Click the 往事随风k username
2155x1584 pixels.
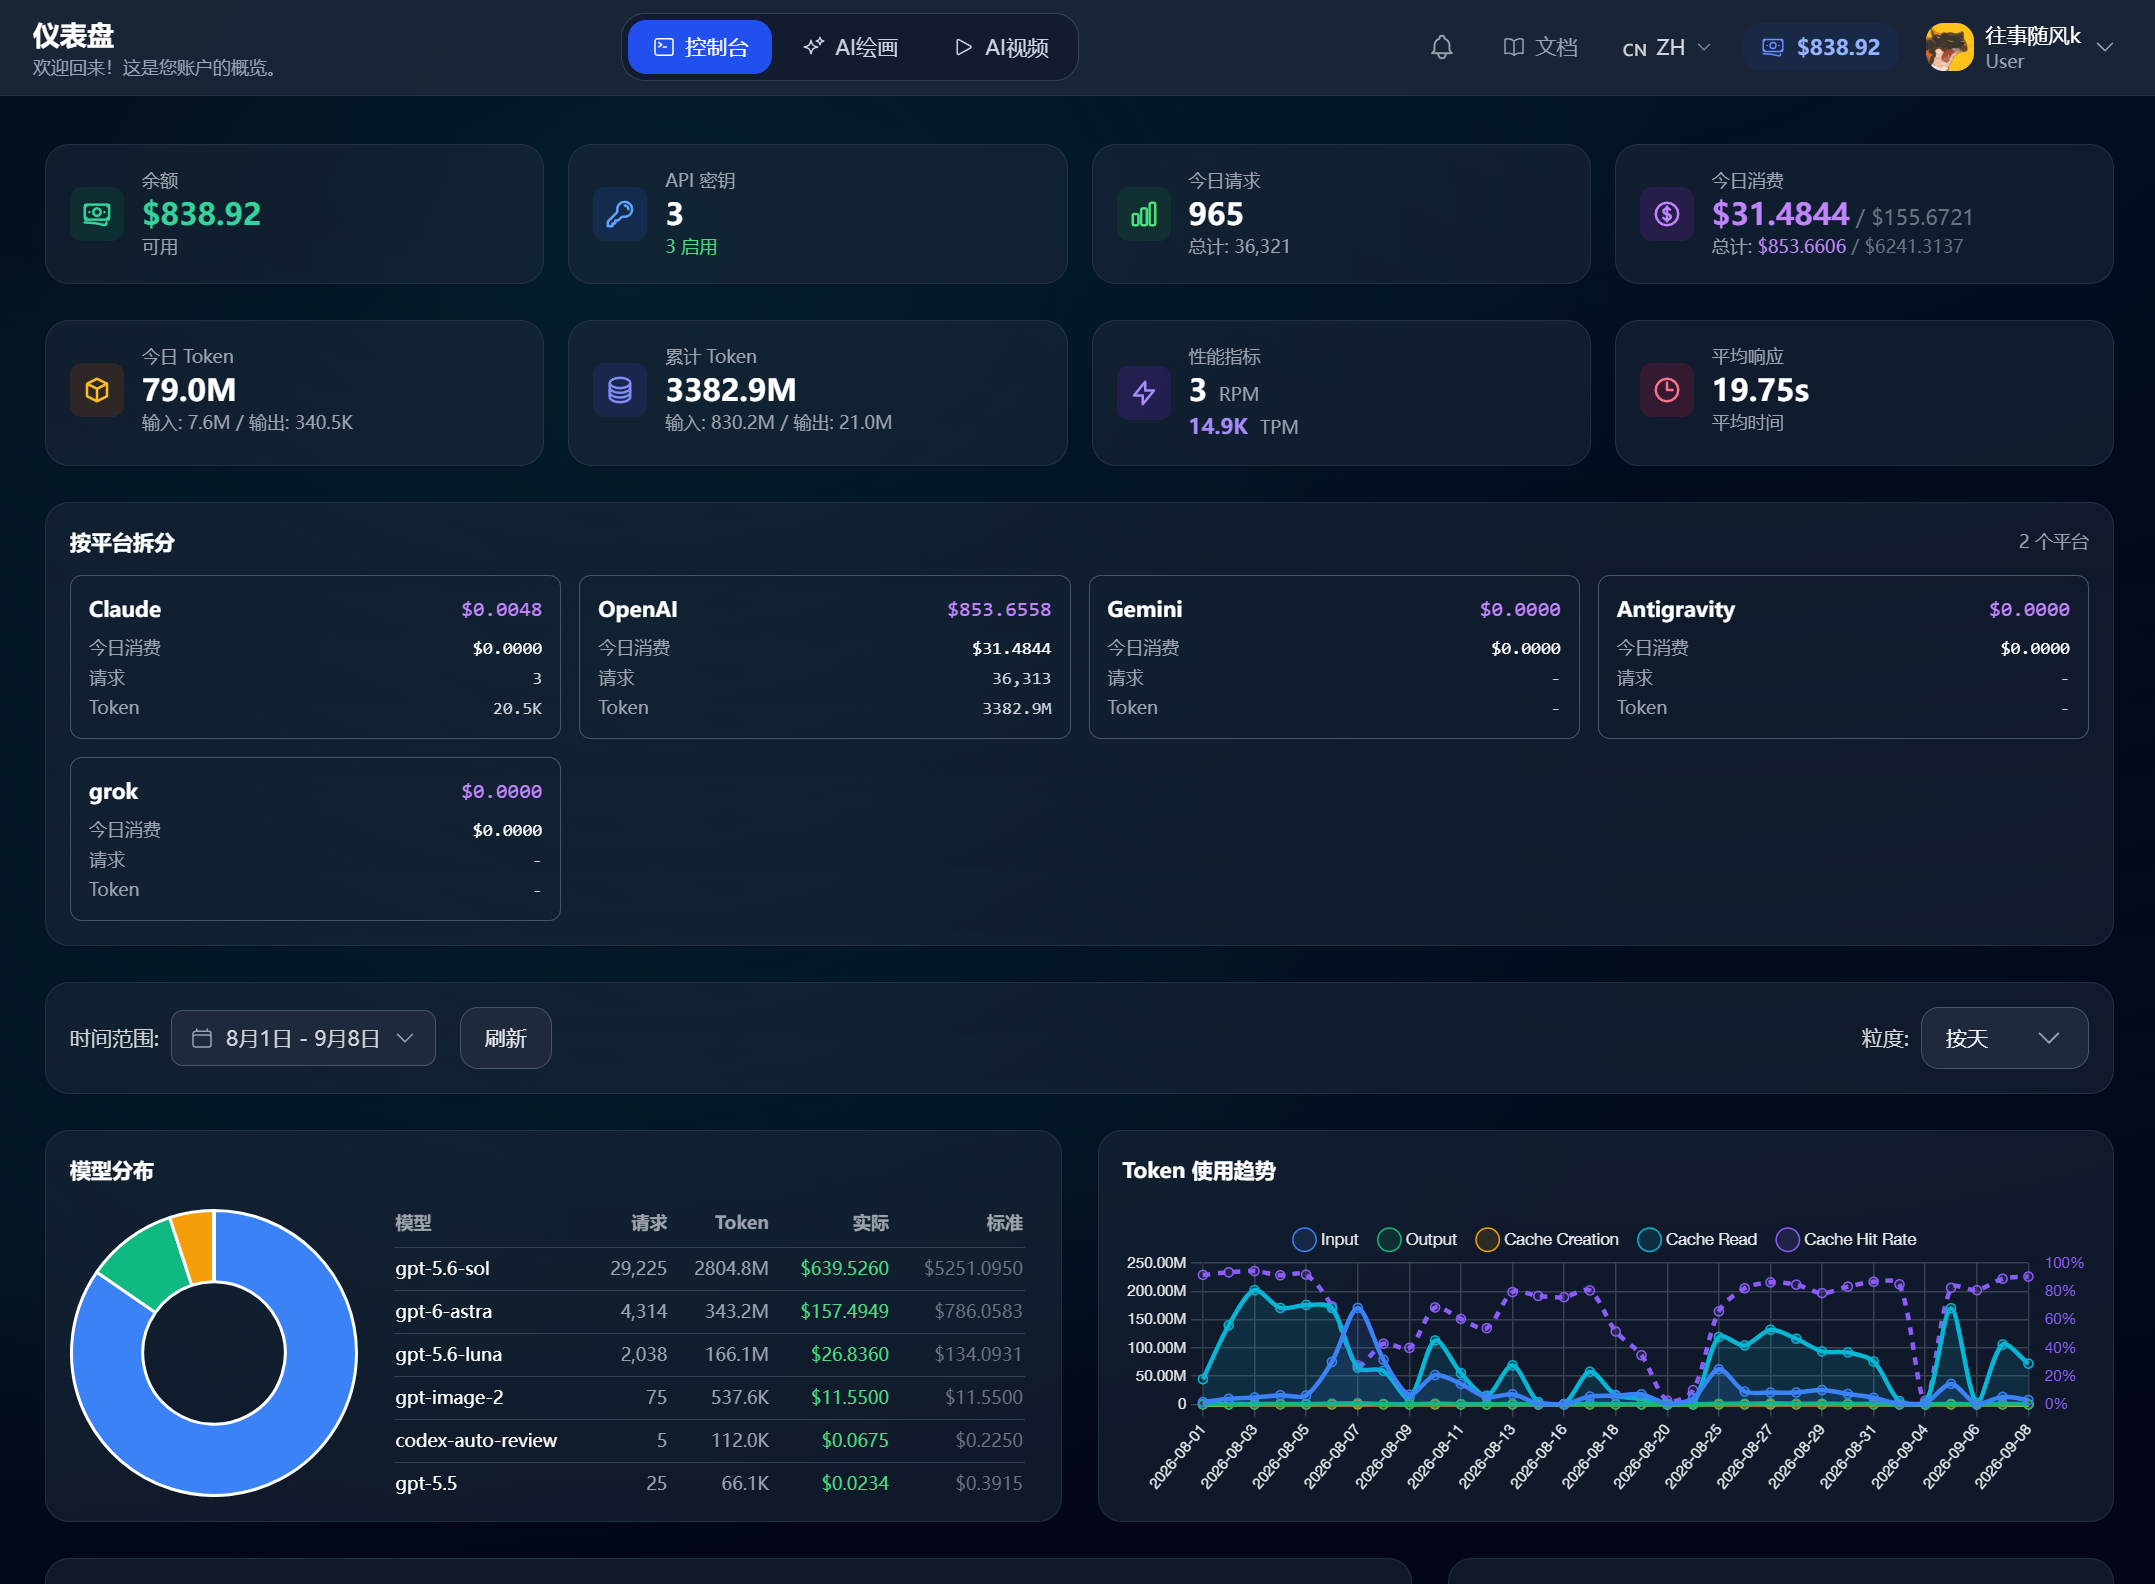click(2032, 36)
